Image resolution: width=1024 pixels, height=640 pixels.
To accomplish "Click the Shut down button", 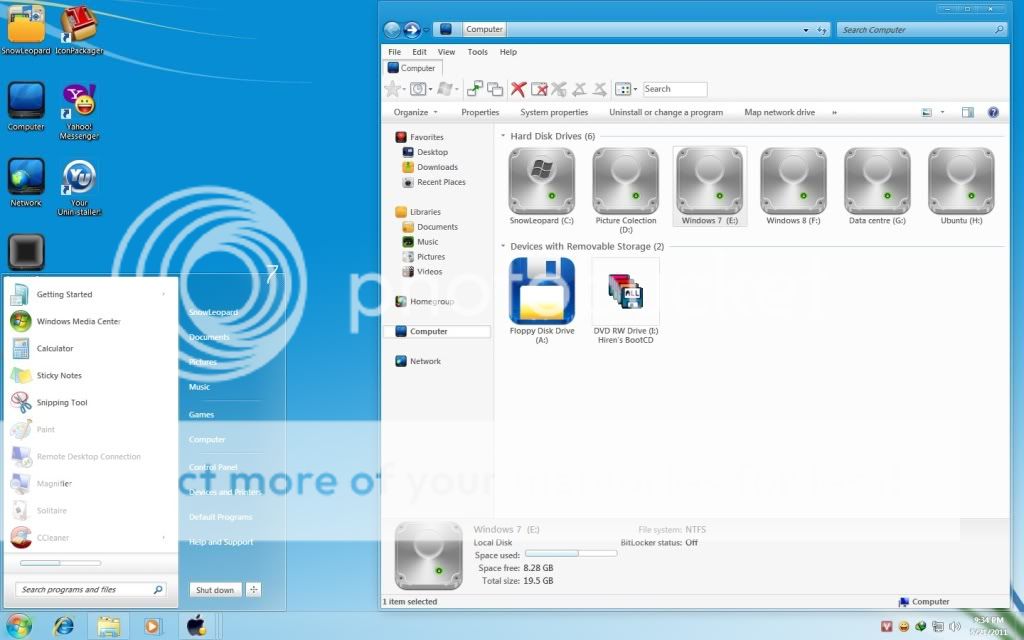I will 216,590.
